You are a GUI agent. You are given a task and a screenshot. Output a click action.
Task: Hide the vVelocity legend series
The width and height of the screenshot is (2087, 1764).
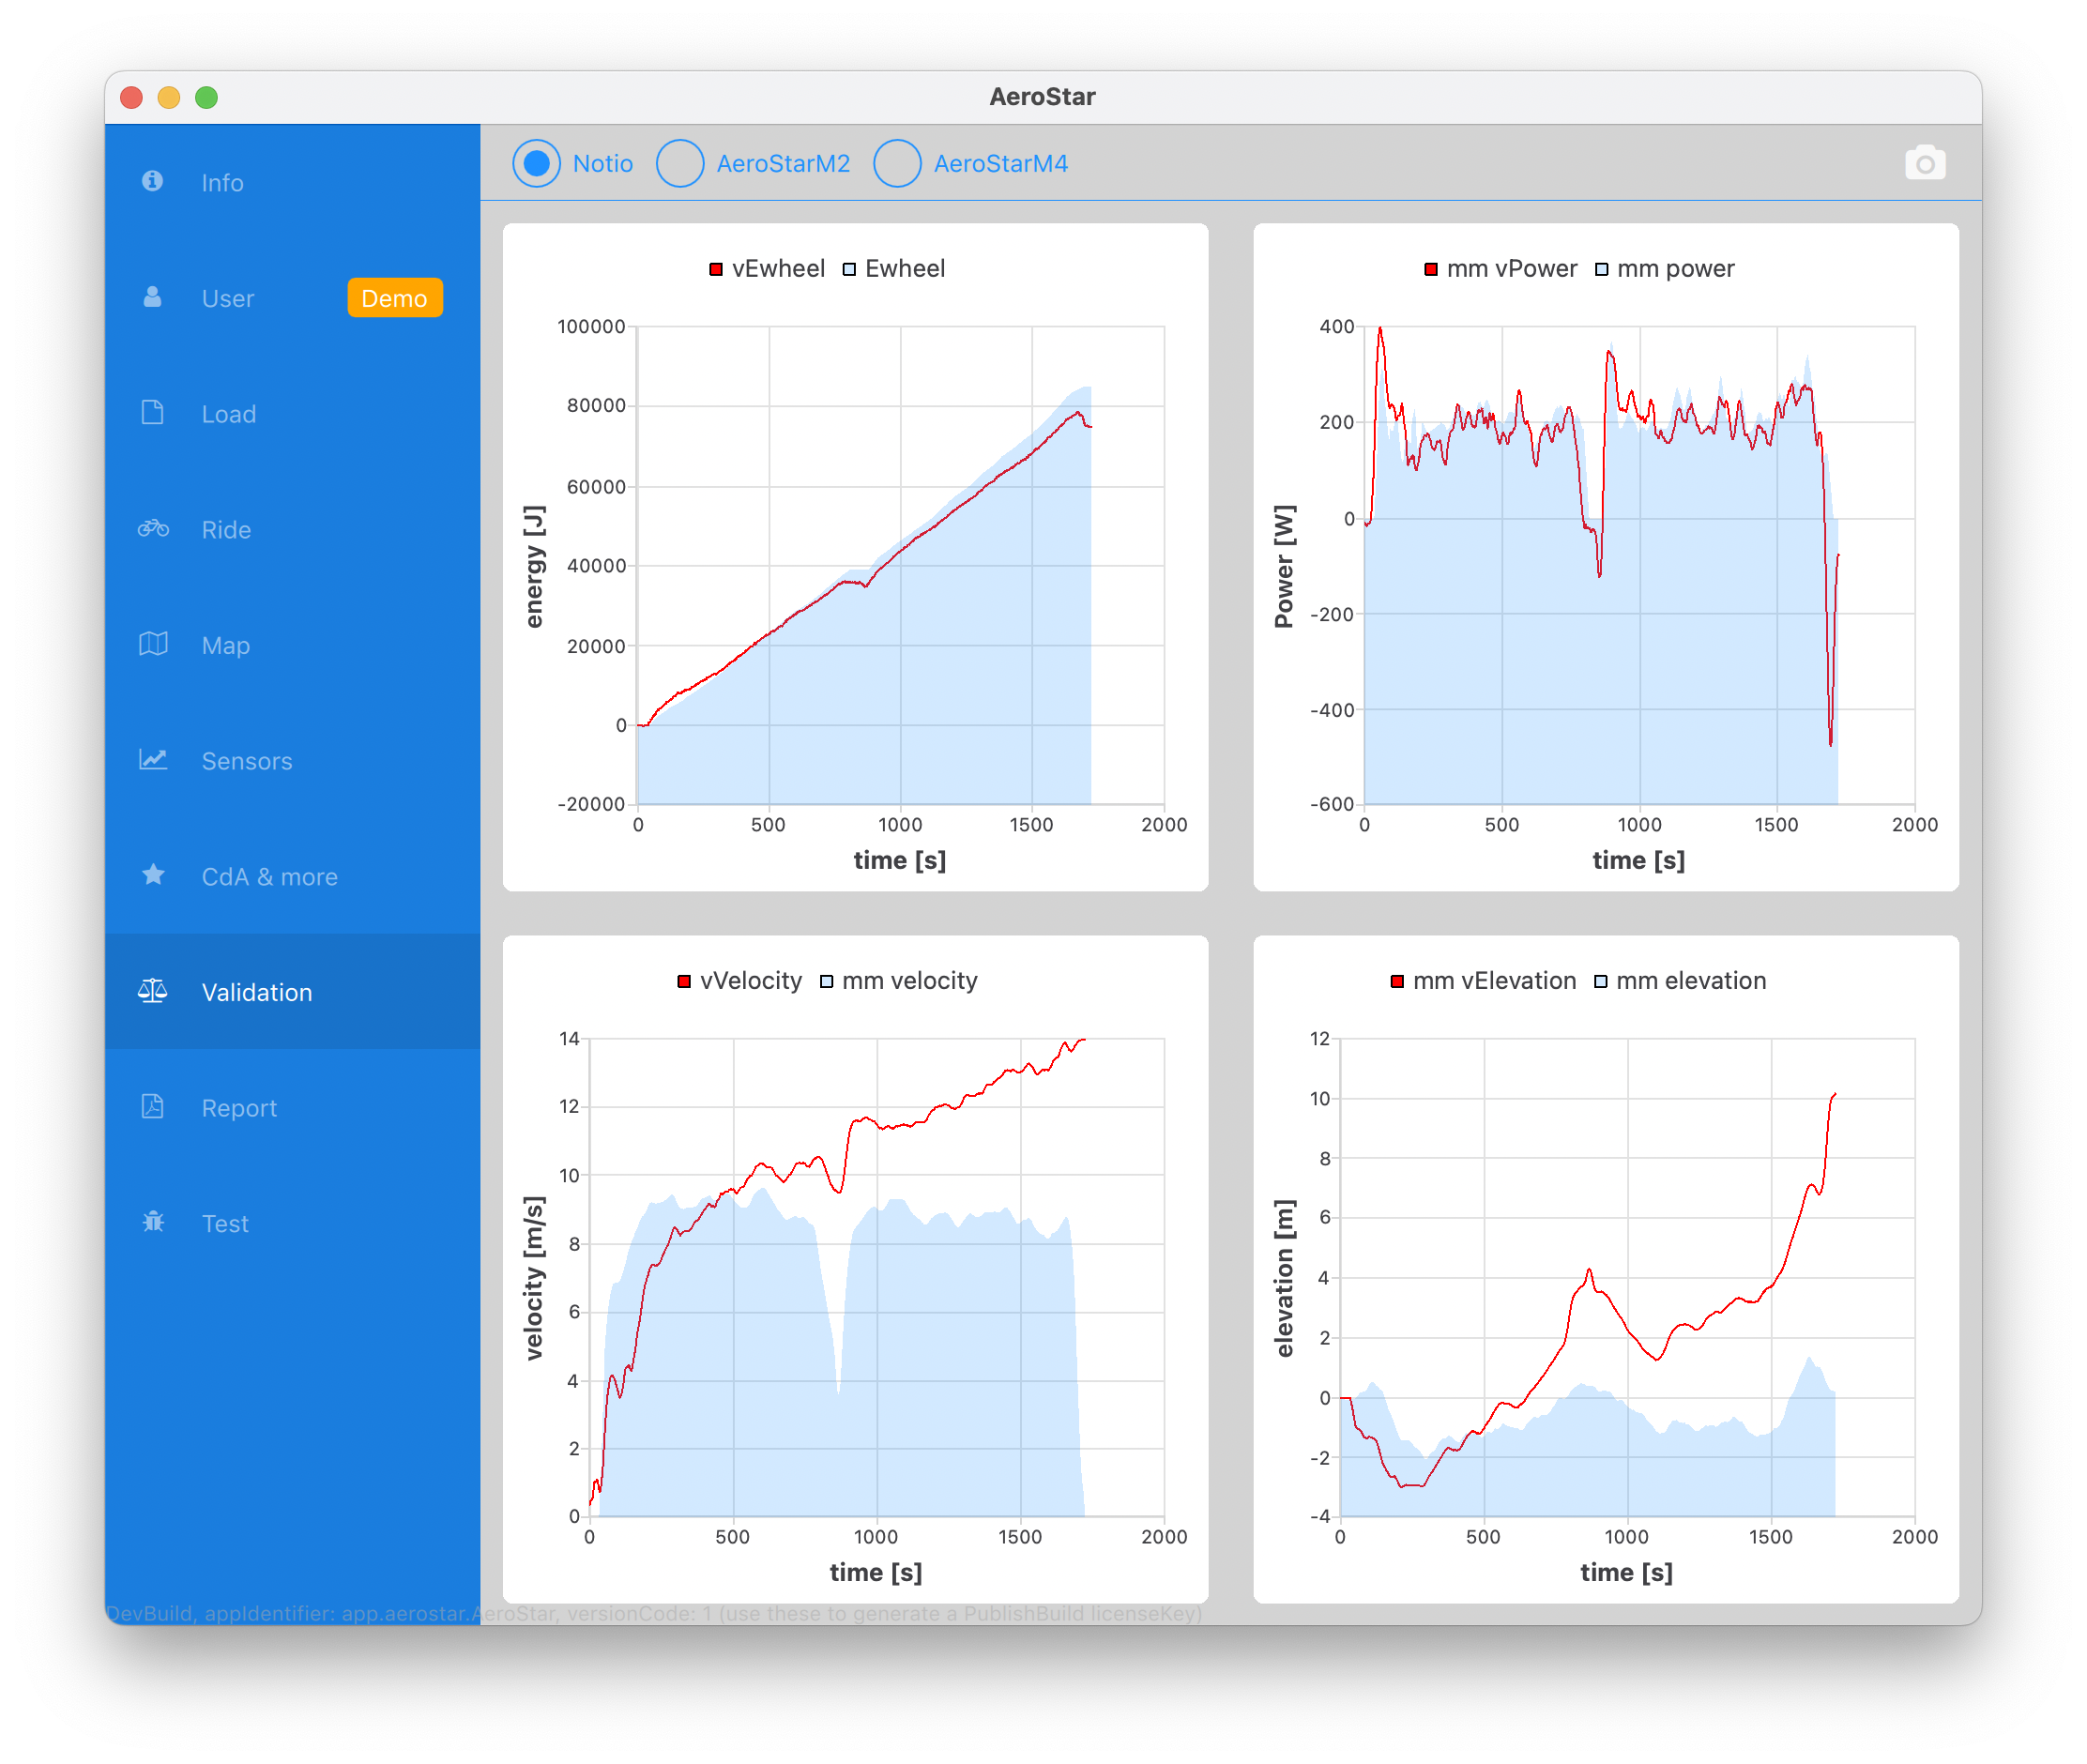(x=740, y=981)
